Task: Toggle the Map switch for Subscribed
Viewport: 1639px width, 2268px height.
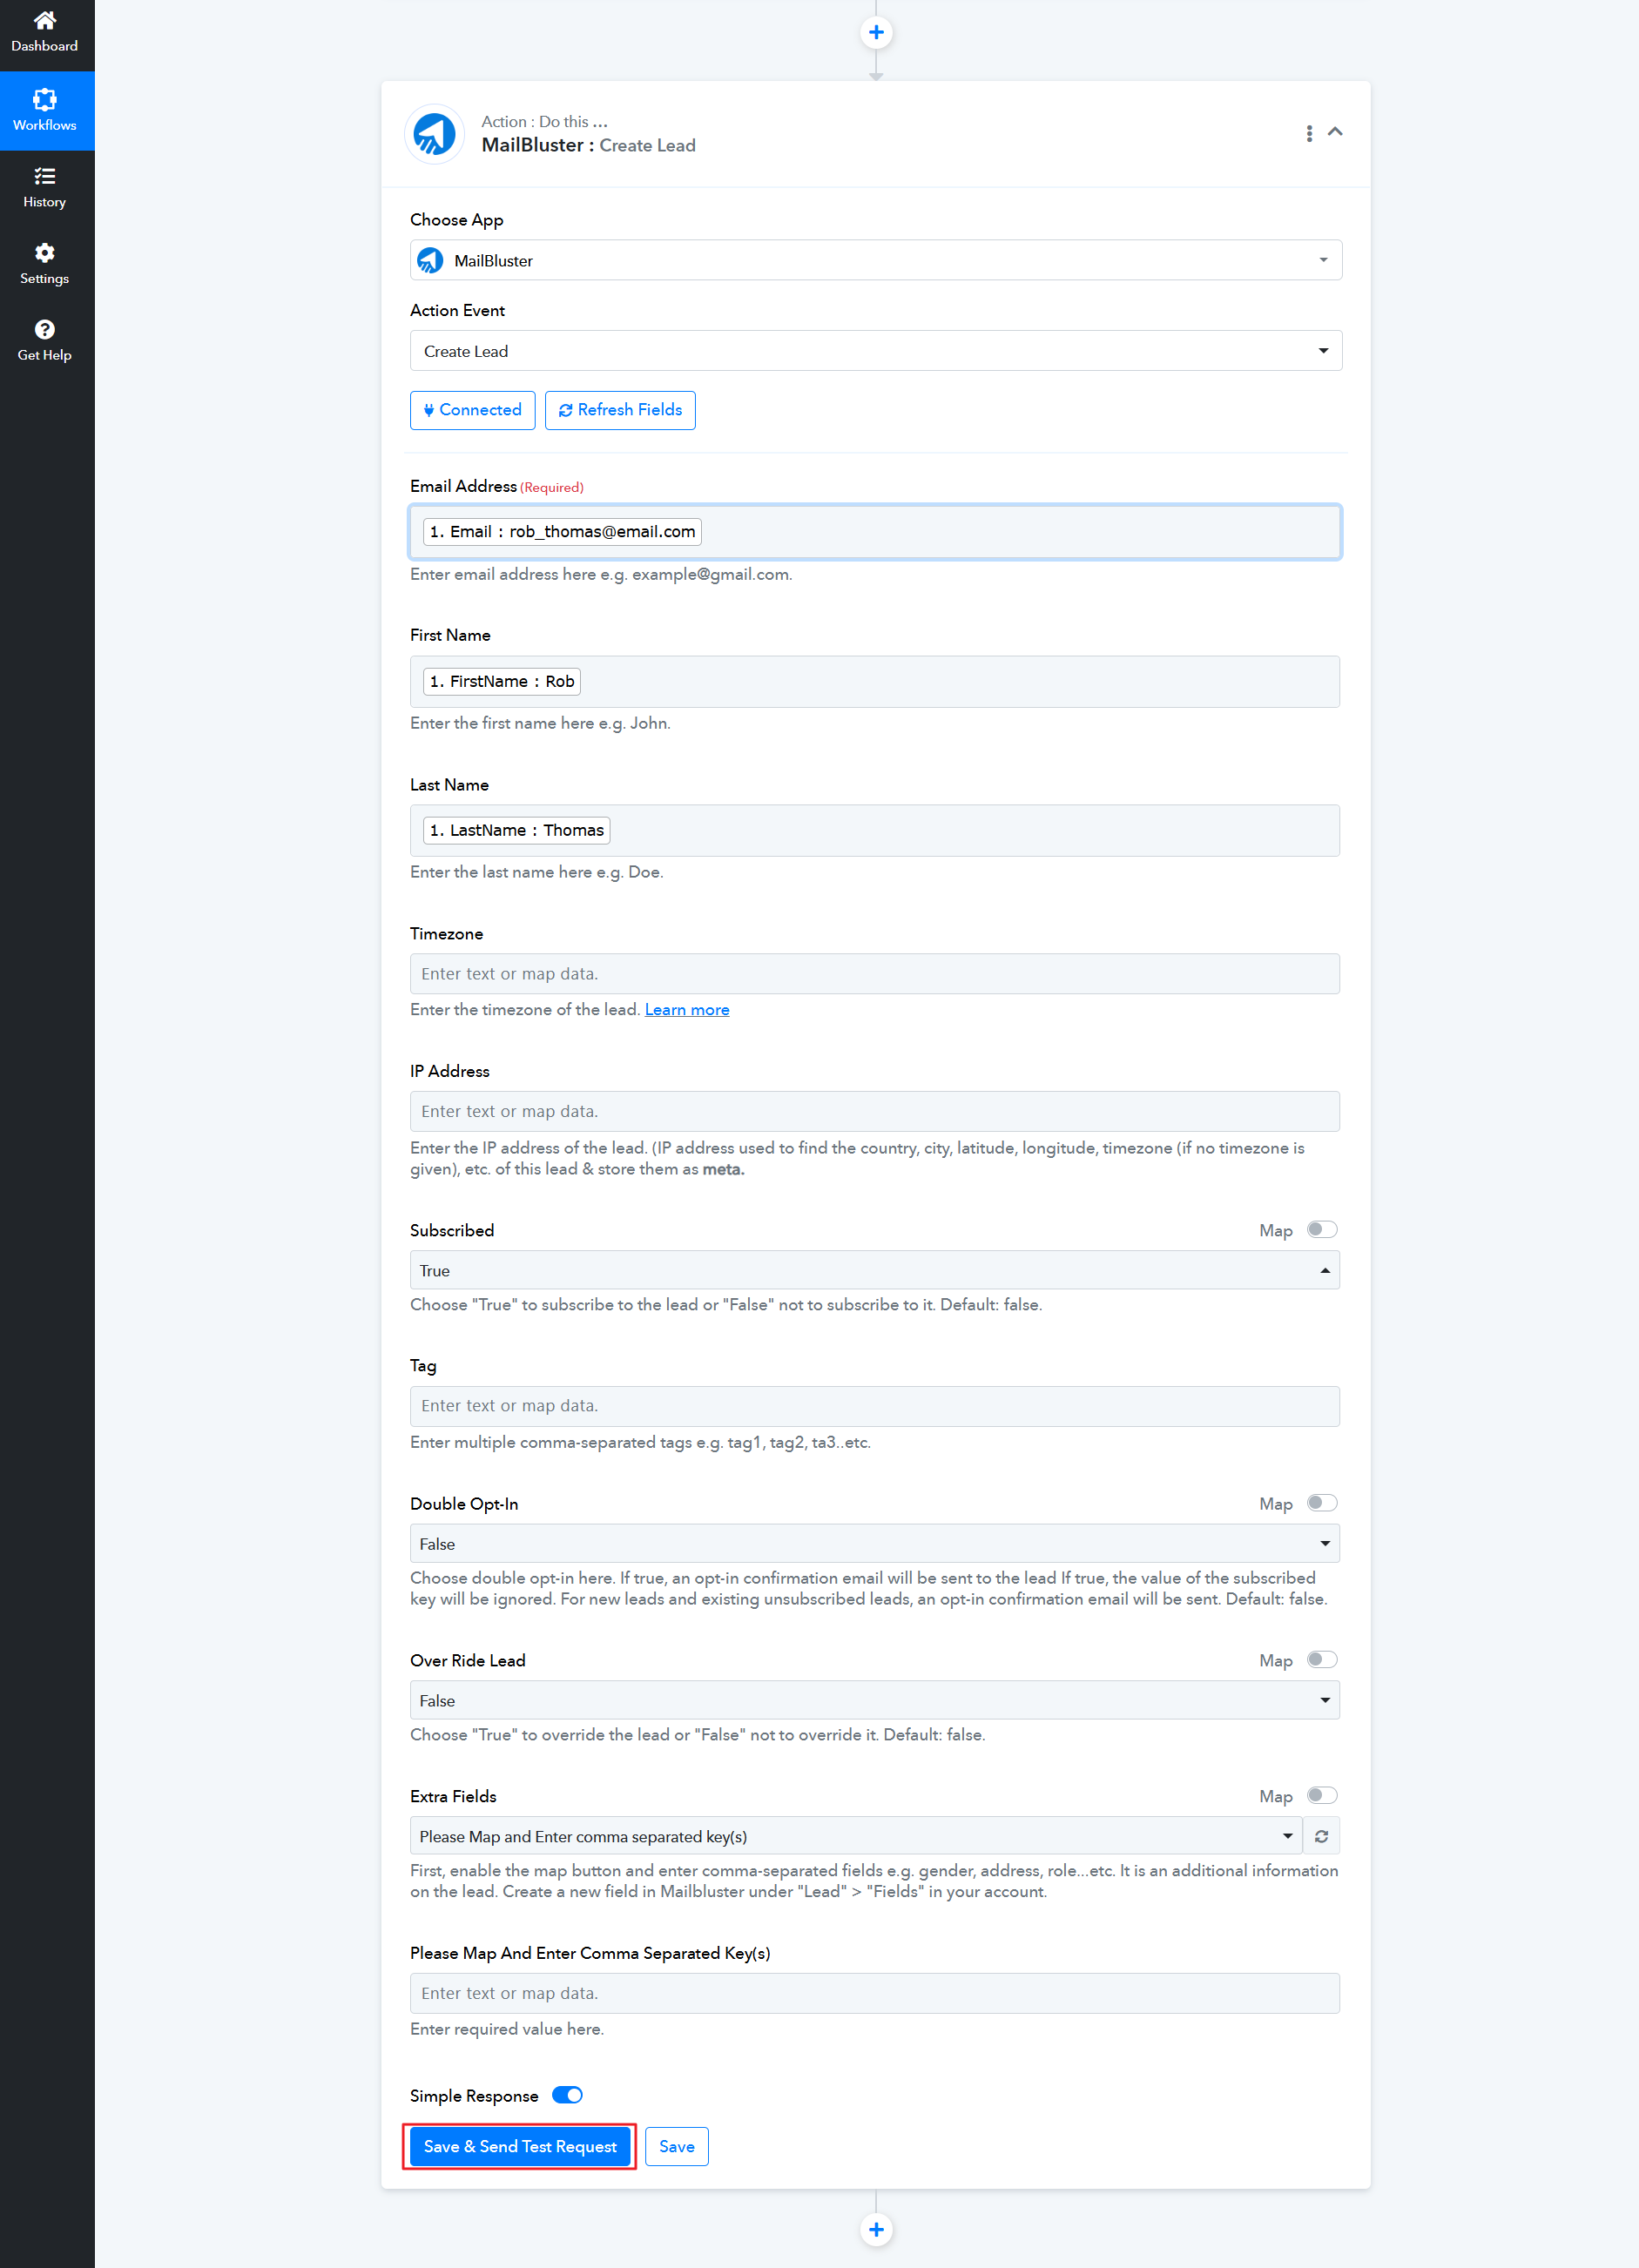Action: coord(1321,1229)
